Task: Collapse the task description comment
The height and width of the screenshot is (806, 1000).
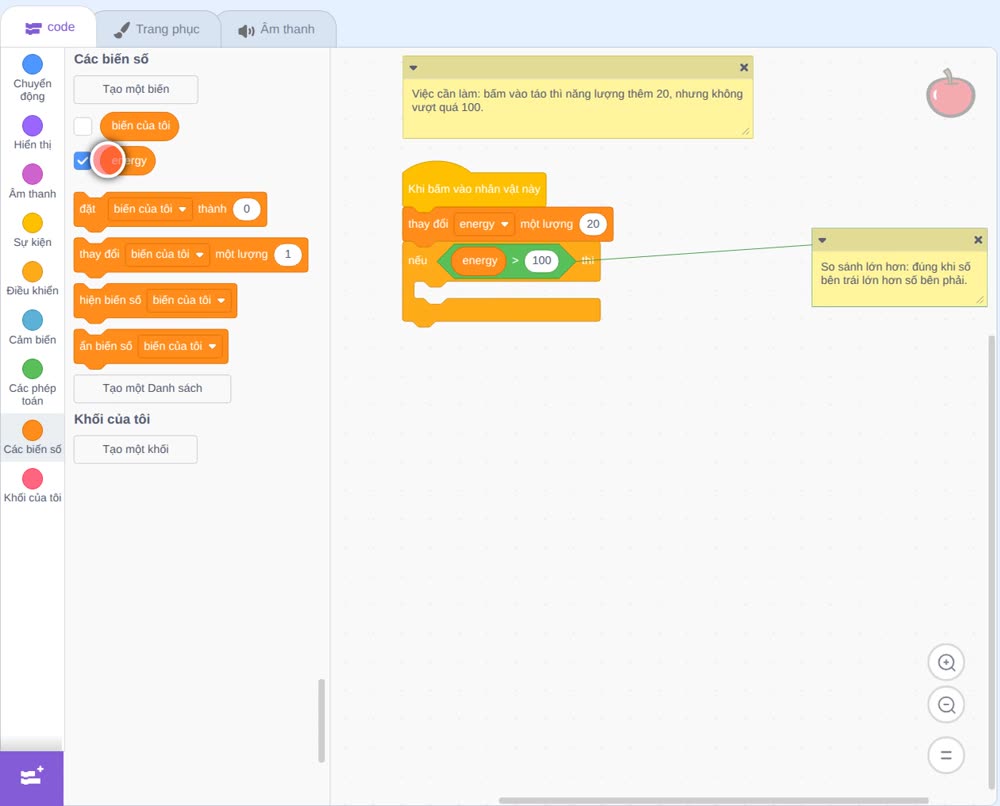Action: pos(413,68)
